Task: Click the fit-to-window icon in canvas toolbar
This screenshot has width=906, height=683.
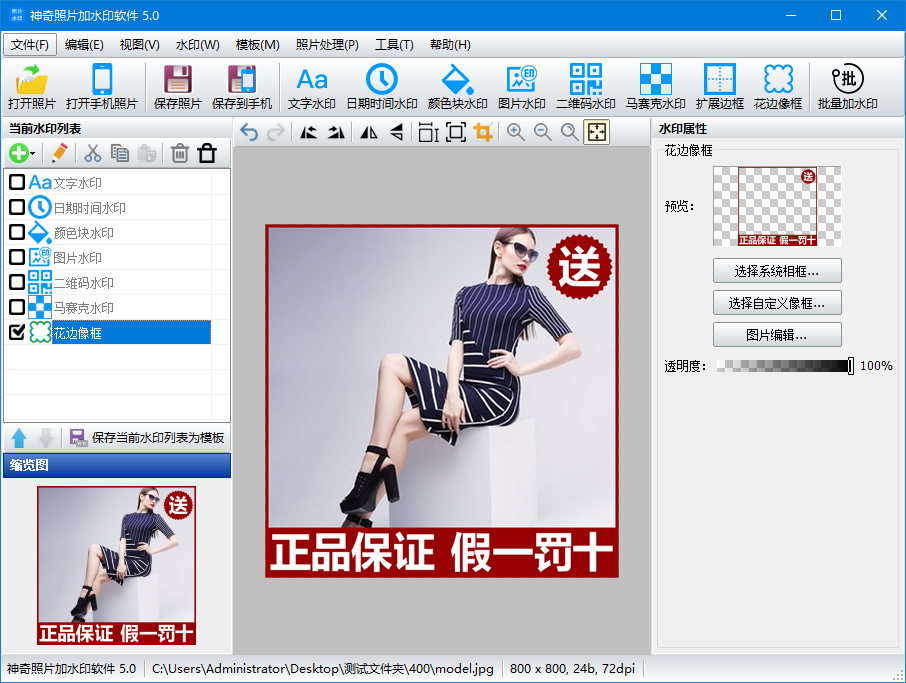Action: pyautogui.click(x=596, y=132)
